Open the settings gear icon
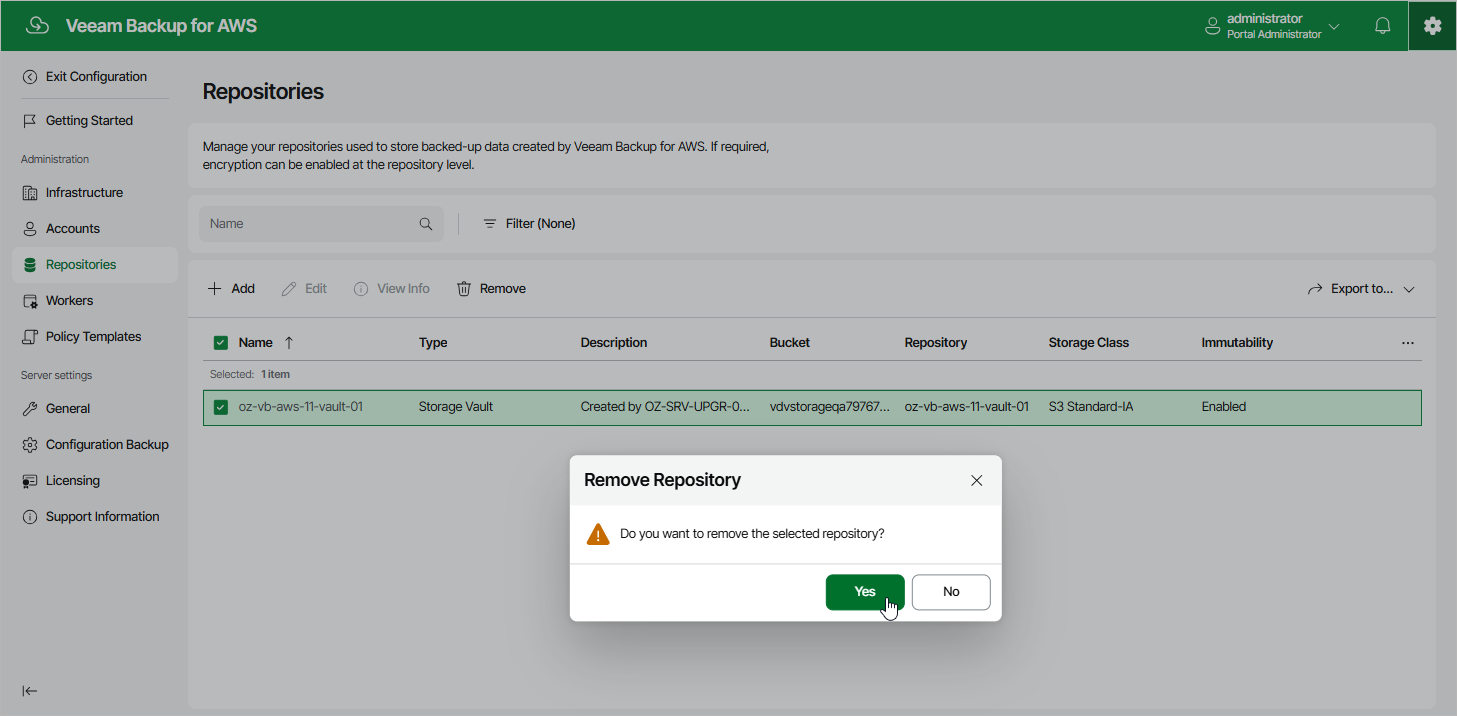 tap(1433, 26)
